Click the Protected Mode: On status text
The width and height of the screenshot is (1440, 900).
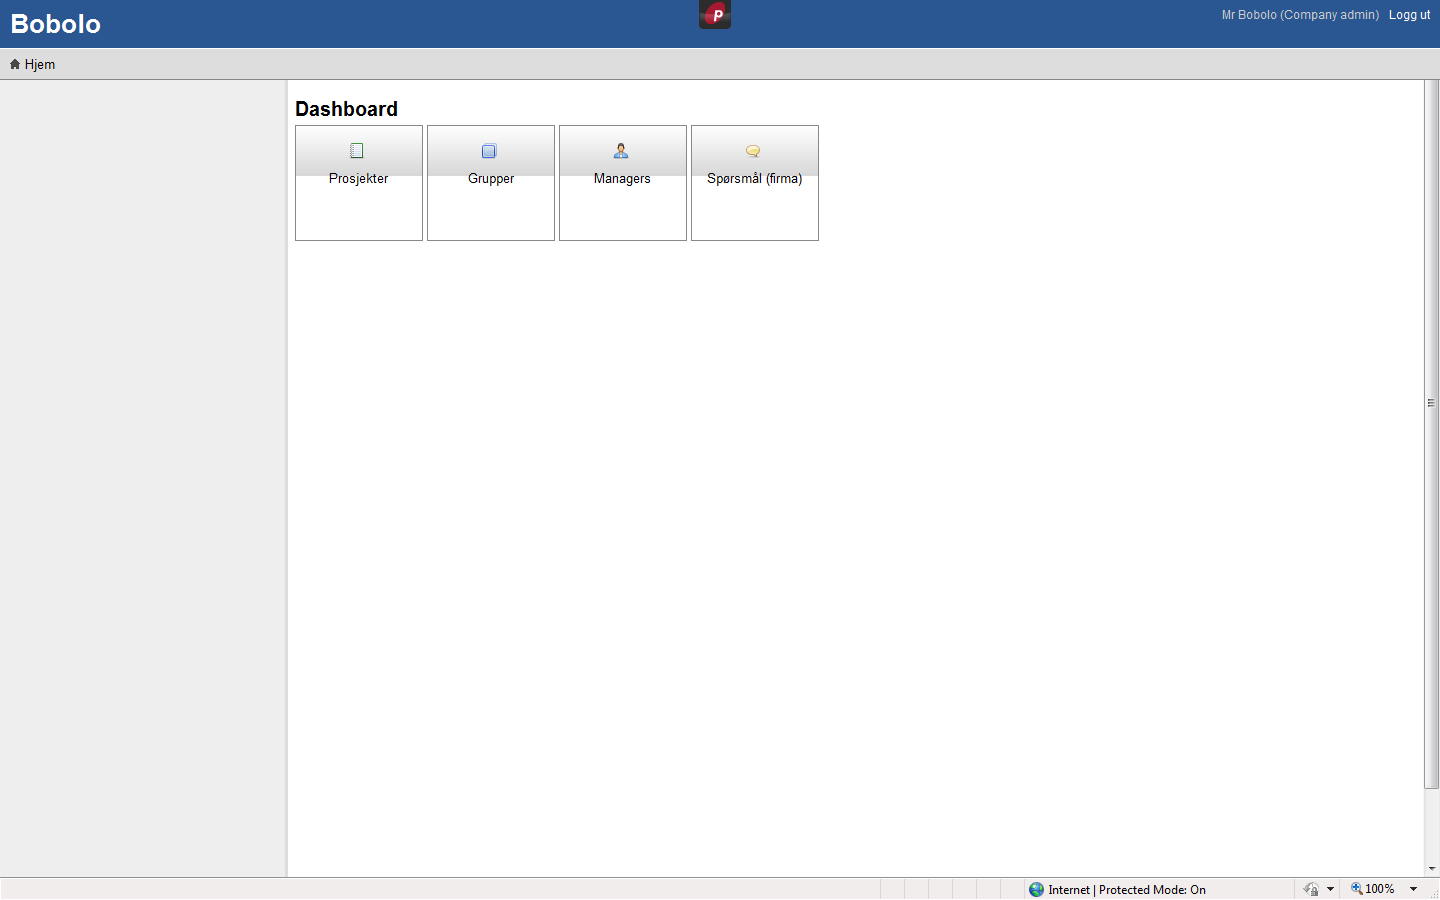click(x=1152, y=890)
